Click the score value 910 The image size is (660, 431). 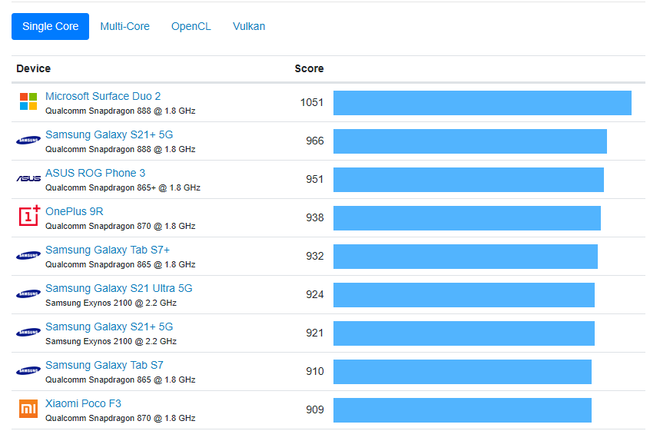314,372
